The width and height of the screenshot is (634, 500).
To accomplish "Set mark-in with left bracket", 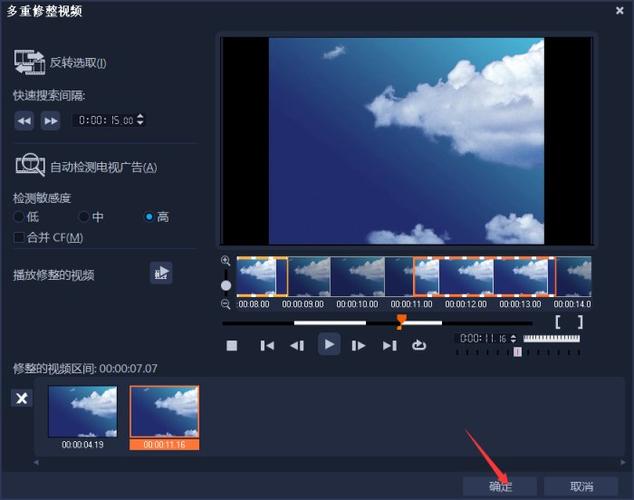I will coord(558,322).
